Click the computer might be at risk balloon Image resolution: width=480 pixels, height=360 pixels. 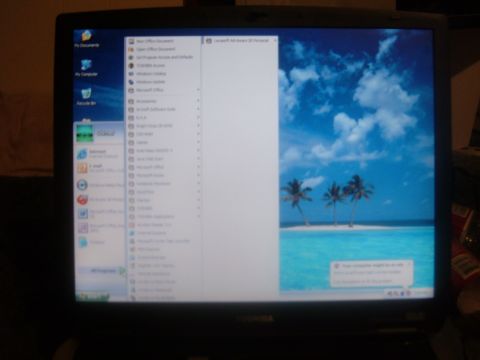[x=372, y=273]
